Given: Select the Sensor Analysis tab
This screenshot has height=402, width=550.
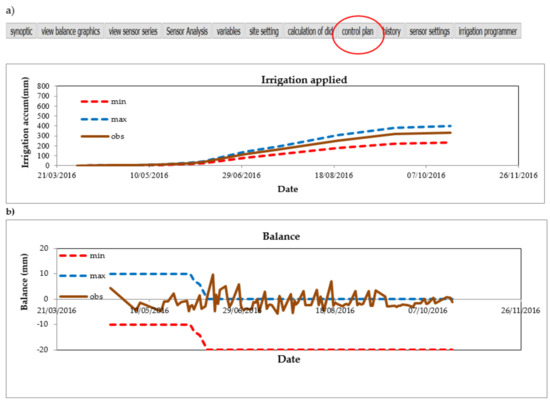Looking at the screenshot, I should click(187, 31).
